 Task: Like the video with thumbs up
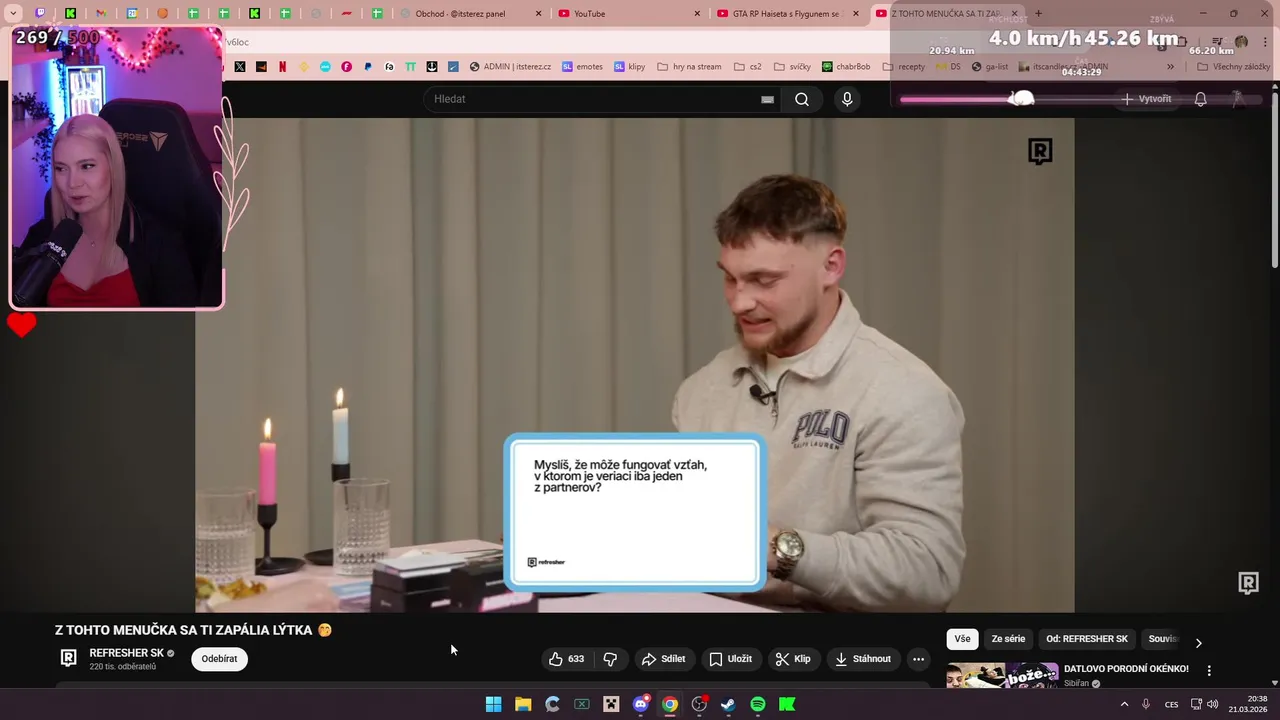566,659
